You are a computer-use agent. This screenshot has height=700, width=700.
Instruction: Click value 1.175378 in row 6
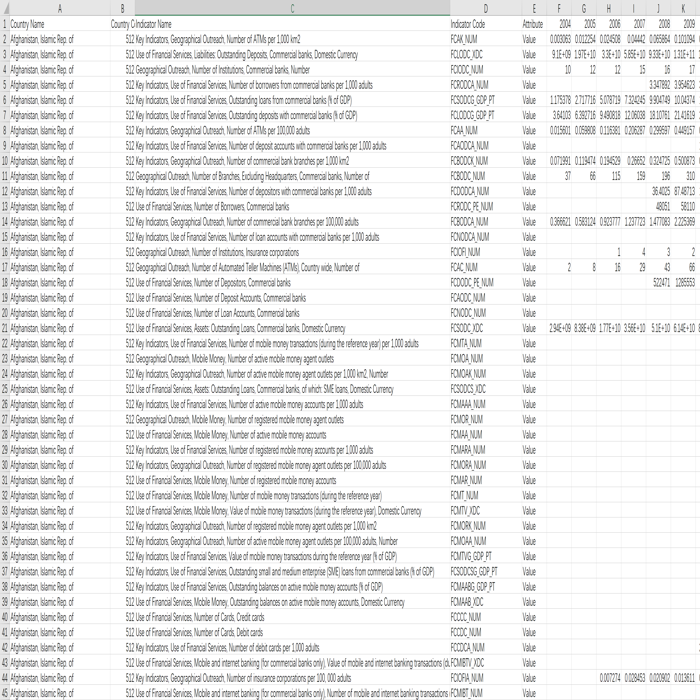(x=558, y=100)
